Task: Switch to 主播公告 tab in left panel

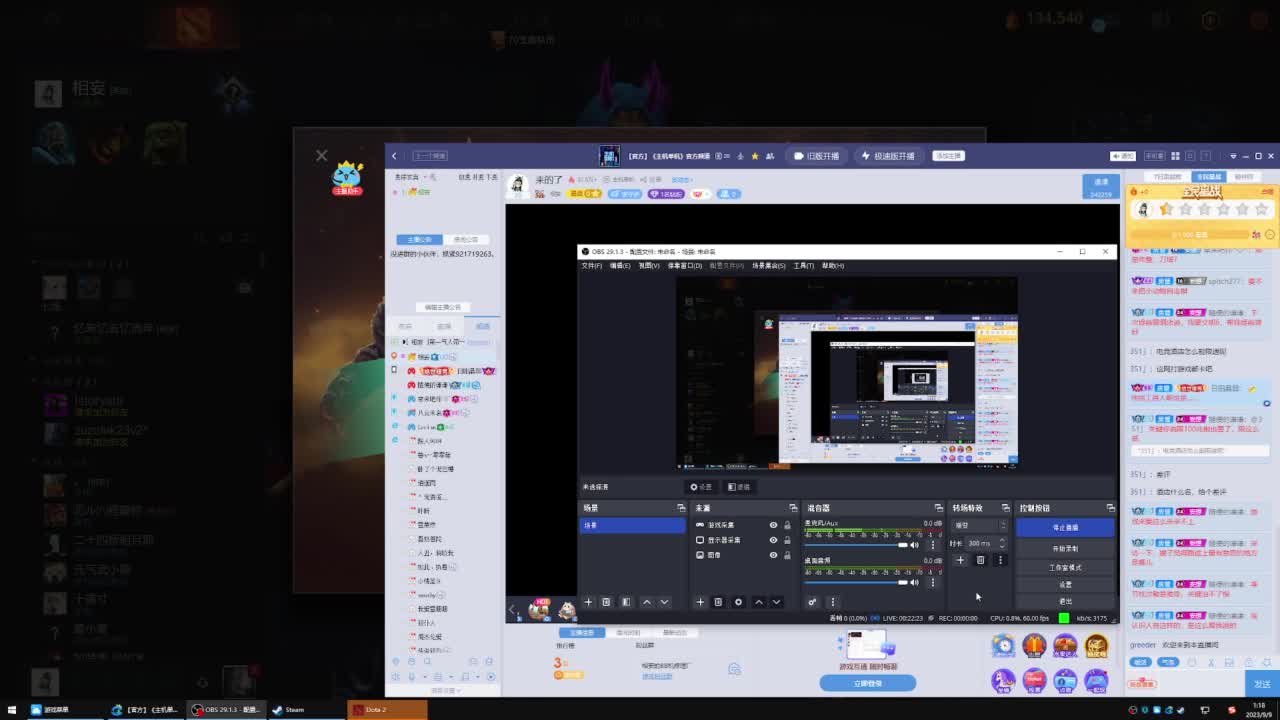Action: point(419,240)
